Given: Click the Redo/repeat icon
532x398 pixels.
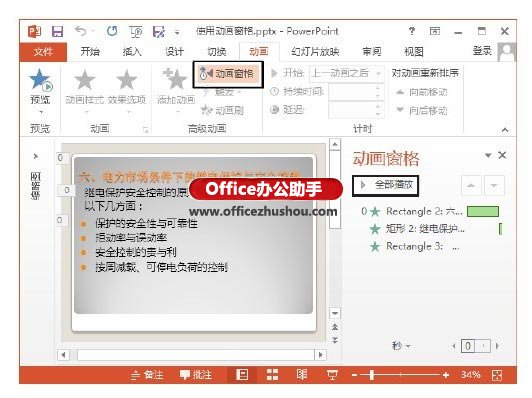Looking at the screenshot, I should [112, 31].
